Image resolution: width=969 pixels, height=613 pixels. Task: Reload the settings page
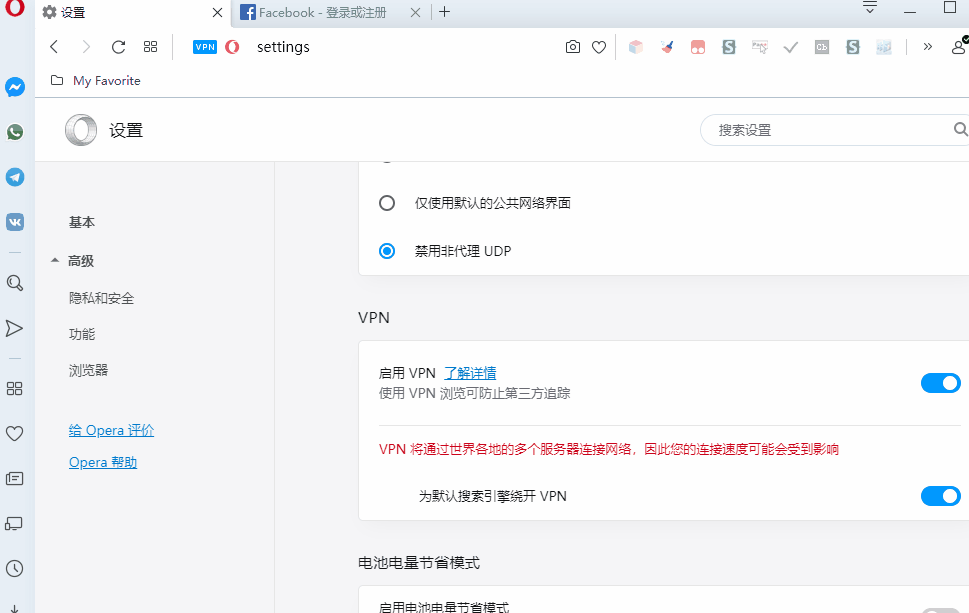(x=118, y=46)
